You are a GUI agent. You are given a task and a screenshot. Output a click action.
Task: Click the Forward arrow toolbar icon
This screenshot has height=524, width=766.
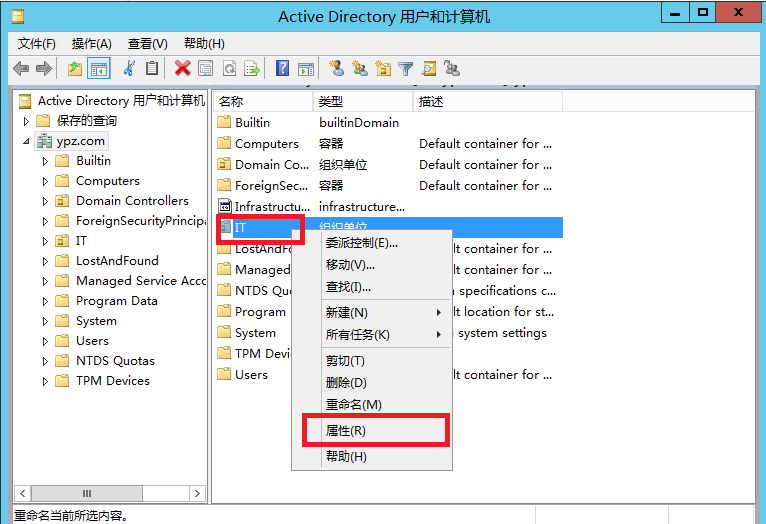(44, 68)
